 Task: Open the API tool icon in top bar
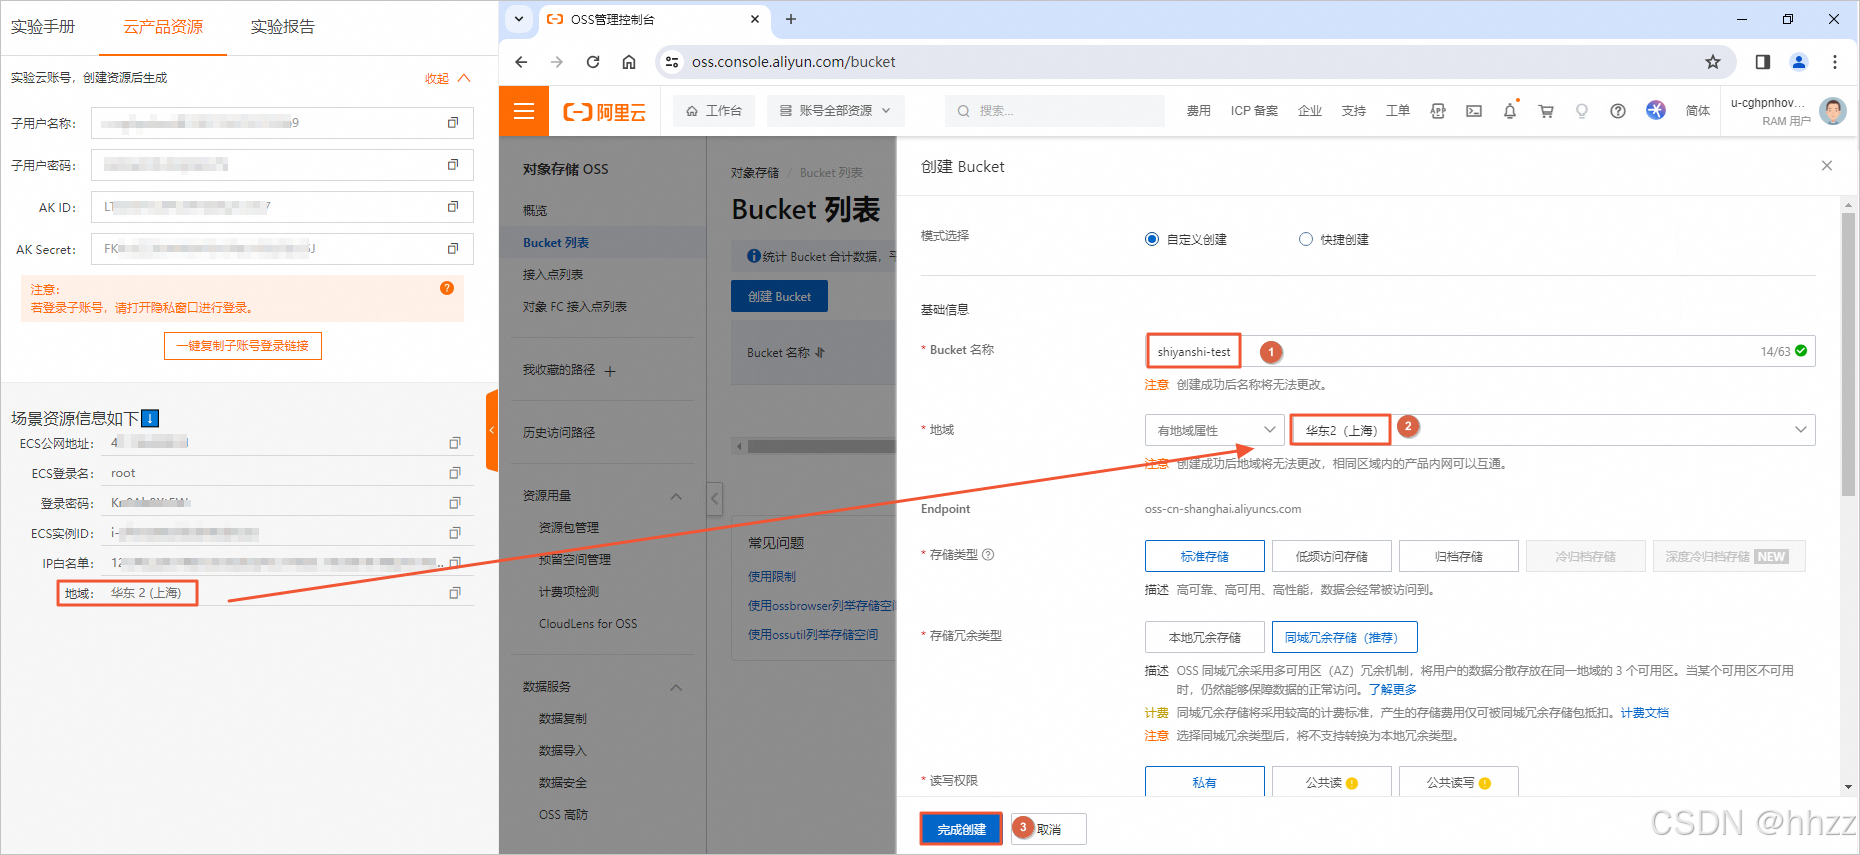point(1438,111)
